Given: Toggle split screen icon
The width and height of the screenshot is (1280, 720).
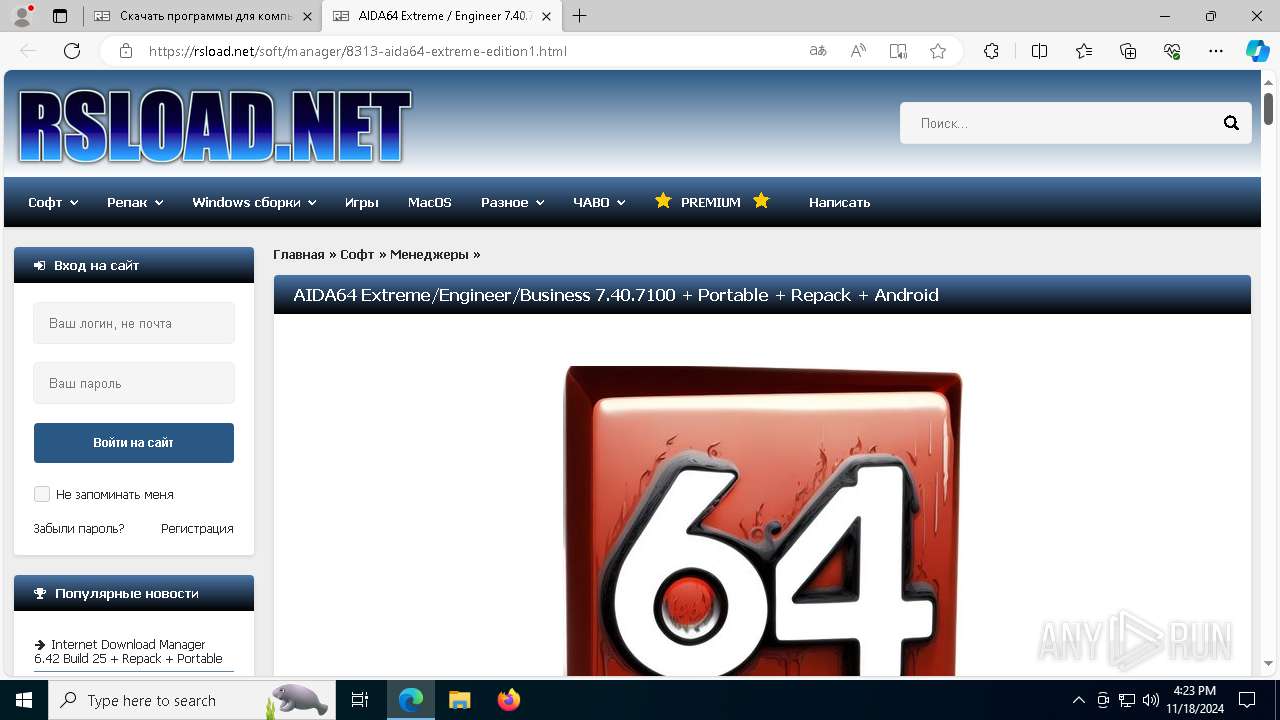Looking at the screenshot, I should click(1039, 51).
